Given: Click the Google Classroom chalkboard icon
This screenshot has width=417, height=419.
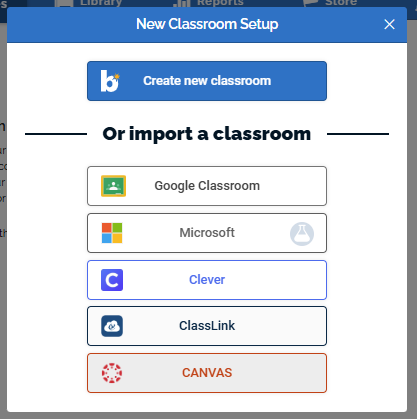Looking at the screenshot, I should click(x=113, y=186).
